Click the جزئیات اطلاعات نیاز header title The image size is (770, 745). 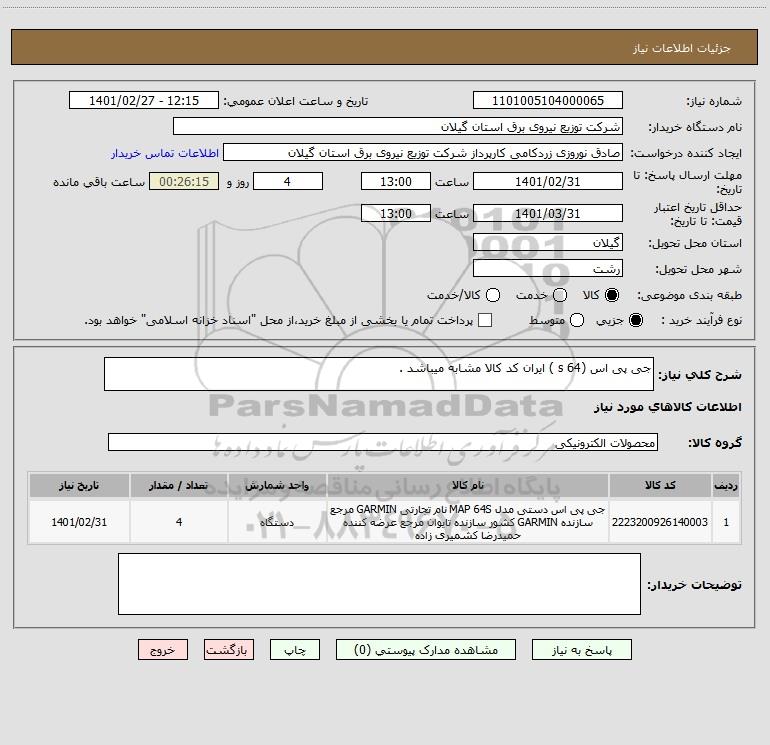(x=682, y=48)
